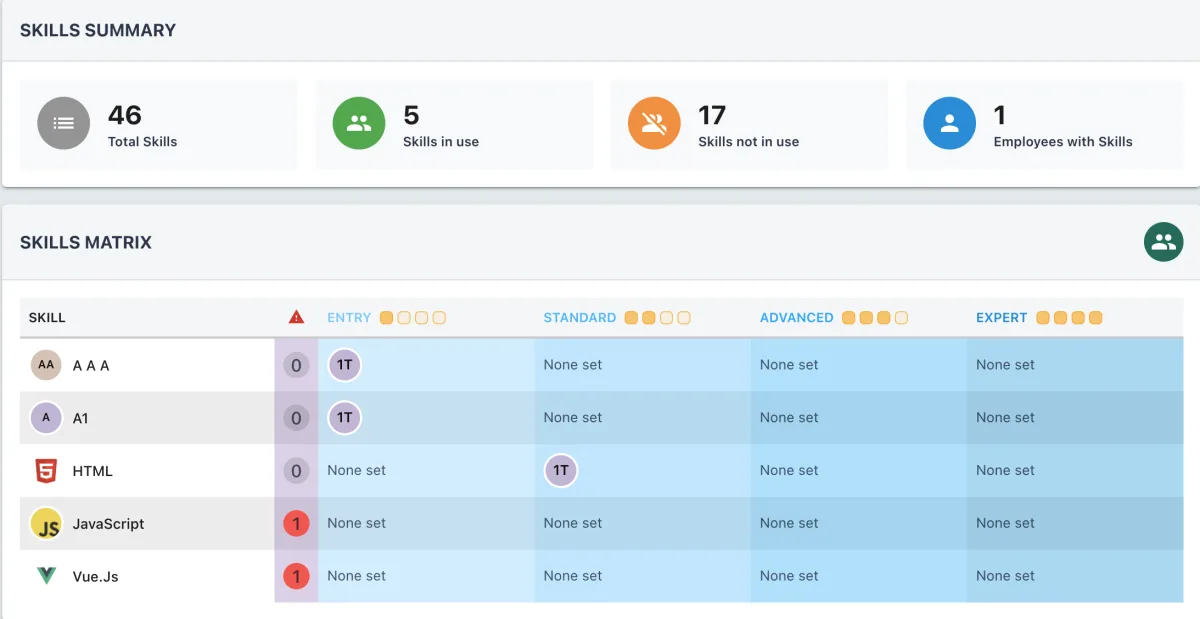This screenshot has width=1200, height=619.
Task: Click the STANDARD level column header
Action: [580, 318]
